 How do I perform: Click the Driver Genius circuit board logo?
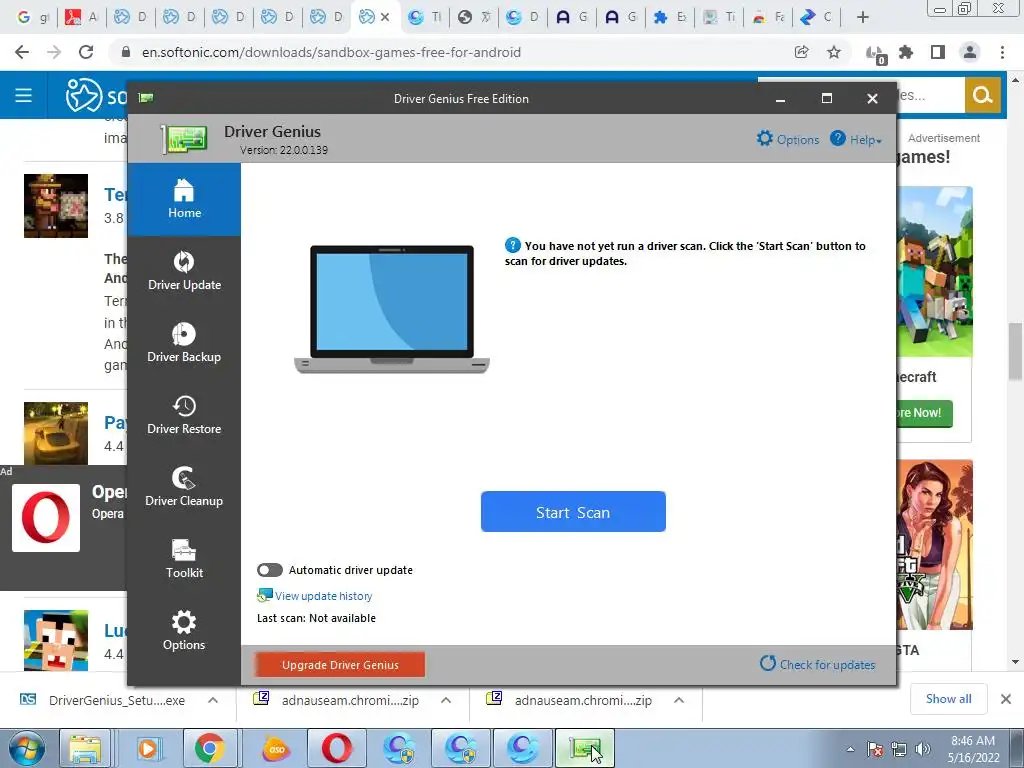pyautogui.click(x=185, y=138)
